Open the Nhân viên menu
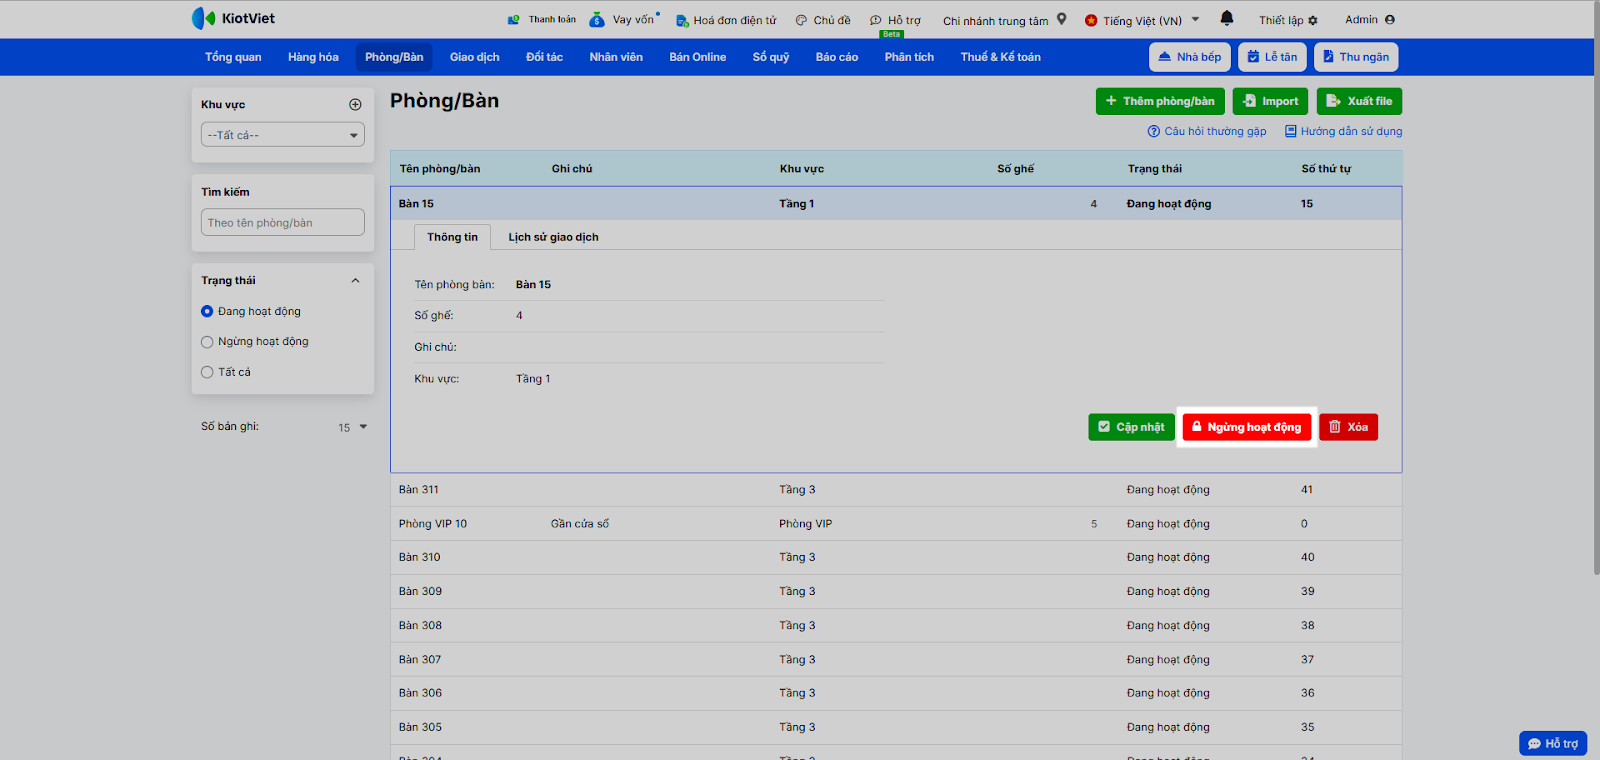The width and height of the screenshot is (1600, 760). [x=616, y=57]
